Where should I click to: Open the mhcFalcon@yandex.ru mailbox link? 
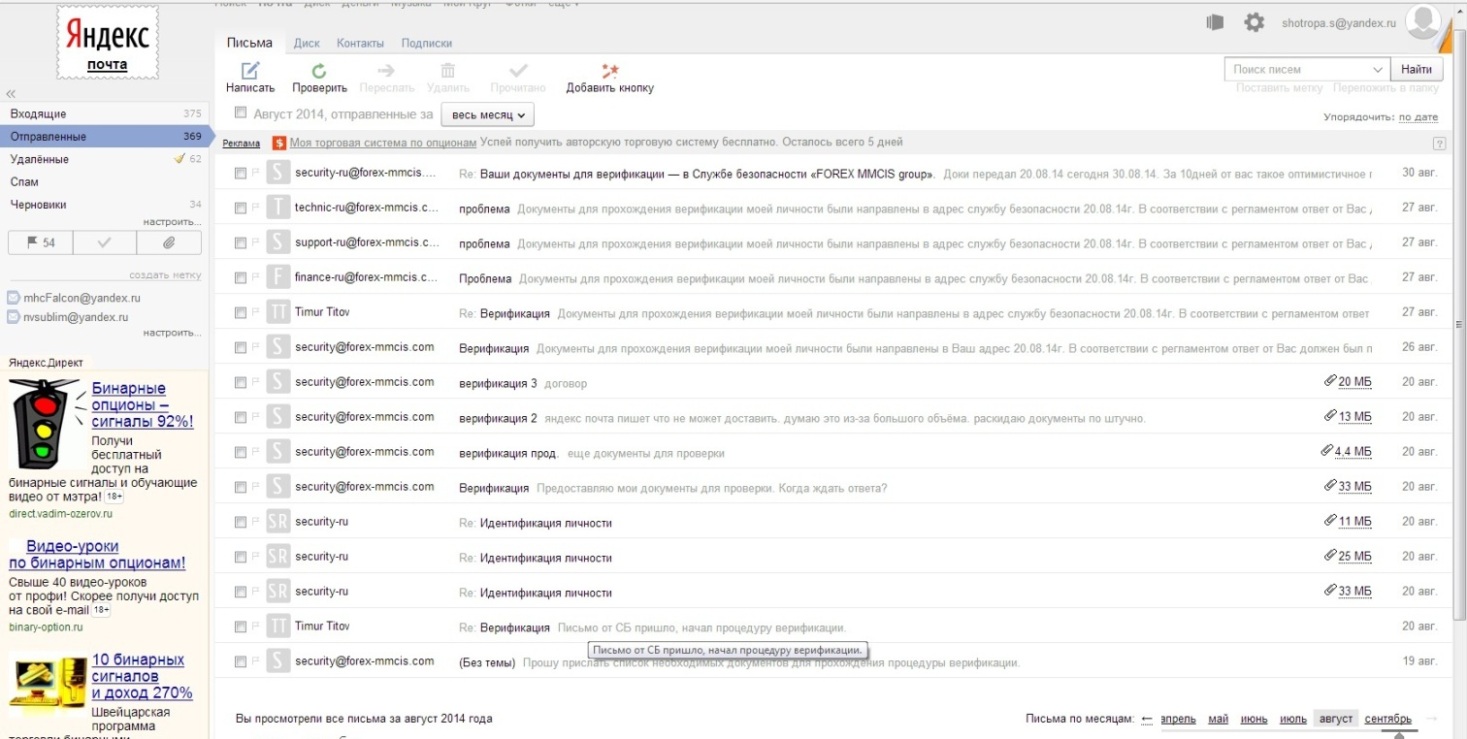click(82, 298)
